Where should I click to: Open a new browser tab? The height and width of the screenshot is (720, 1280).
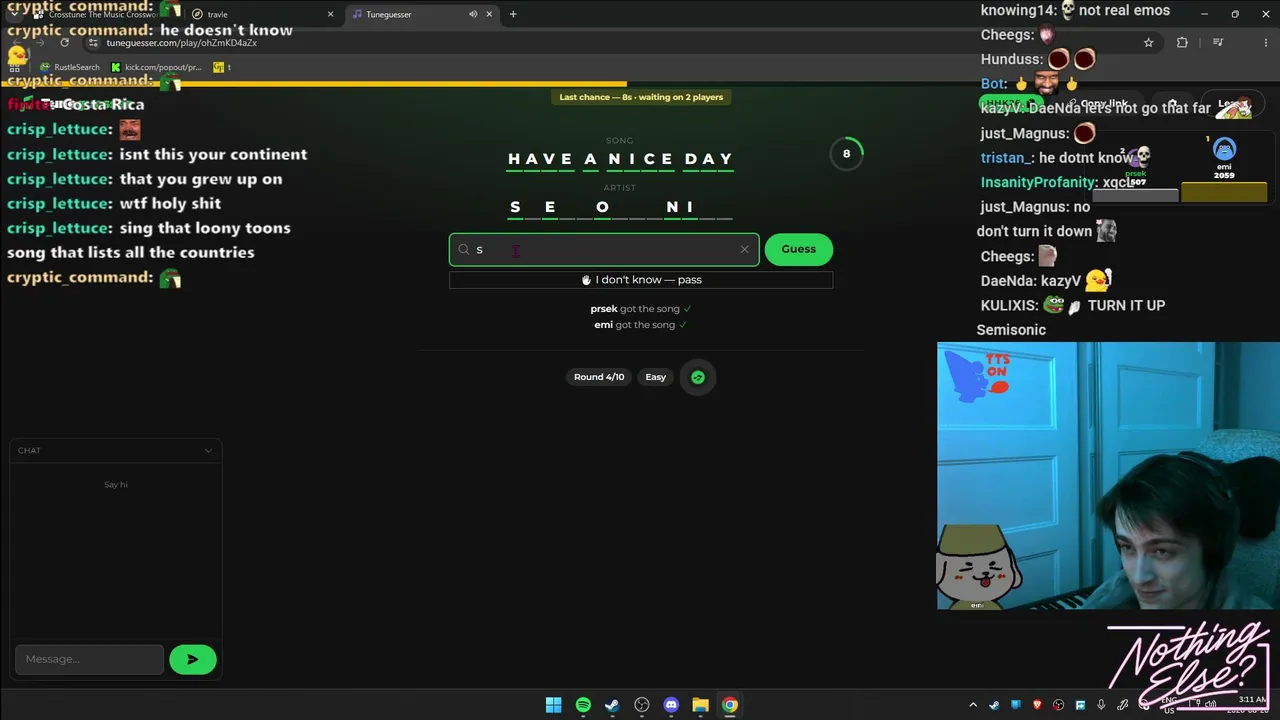click(513, 14)
